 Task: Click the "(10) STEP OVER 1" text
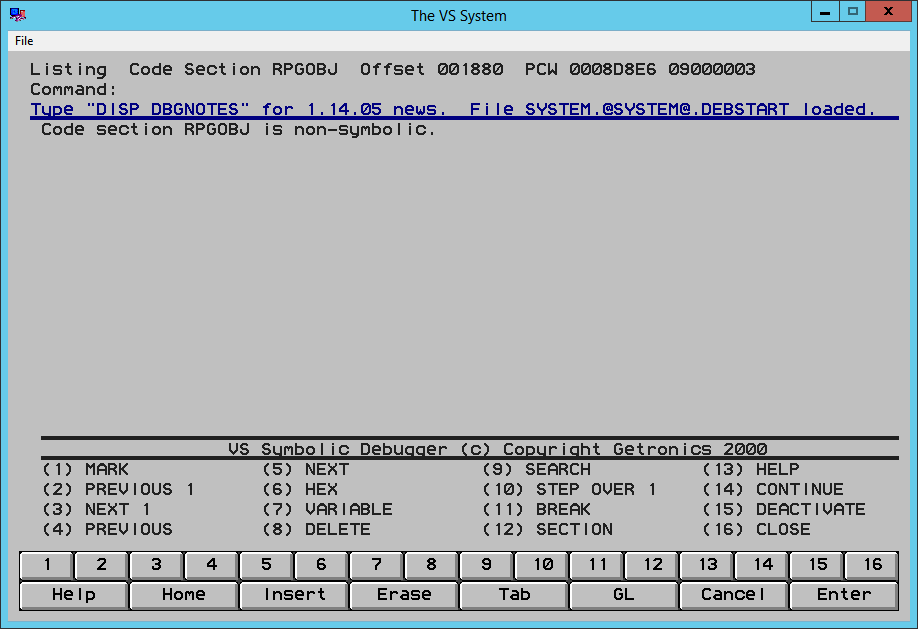tap(569, 490)
